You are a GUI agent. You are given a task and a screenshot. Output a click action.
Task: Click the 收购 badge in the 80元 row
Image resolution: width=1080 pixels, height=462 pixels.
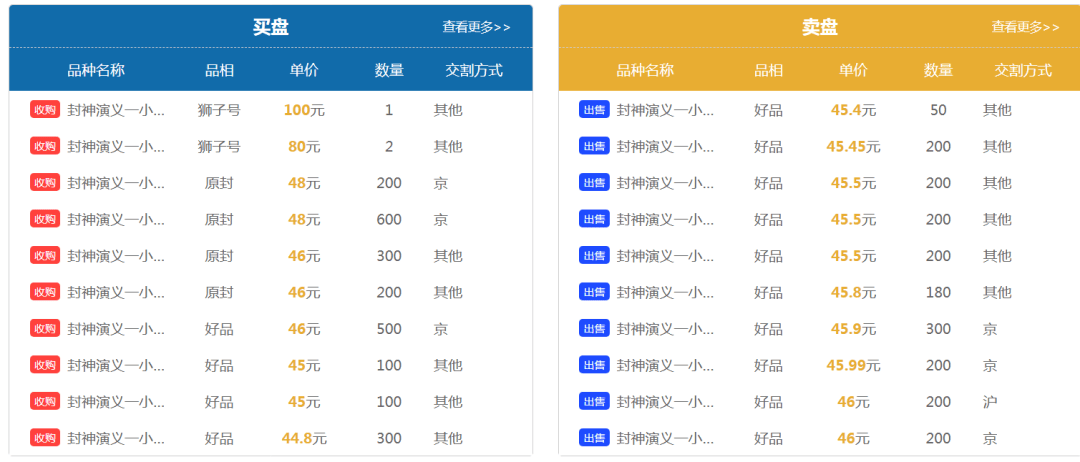tap(45, 146)
